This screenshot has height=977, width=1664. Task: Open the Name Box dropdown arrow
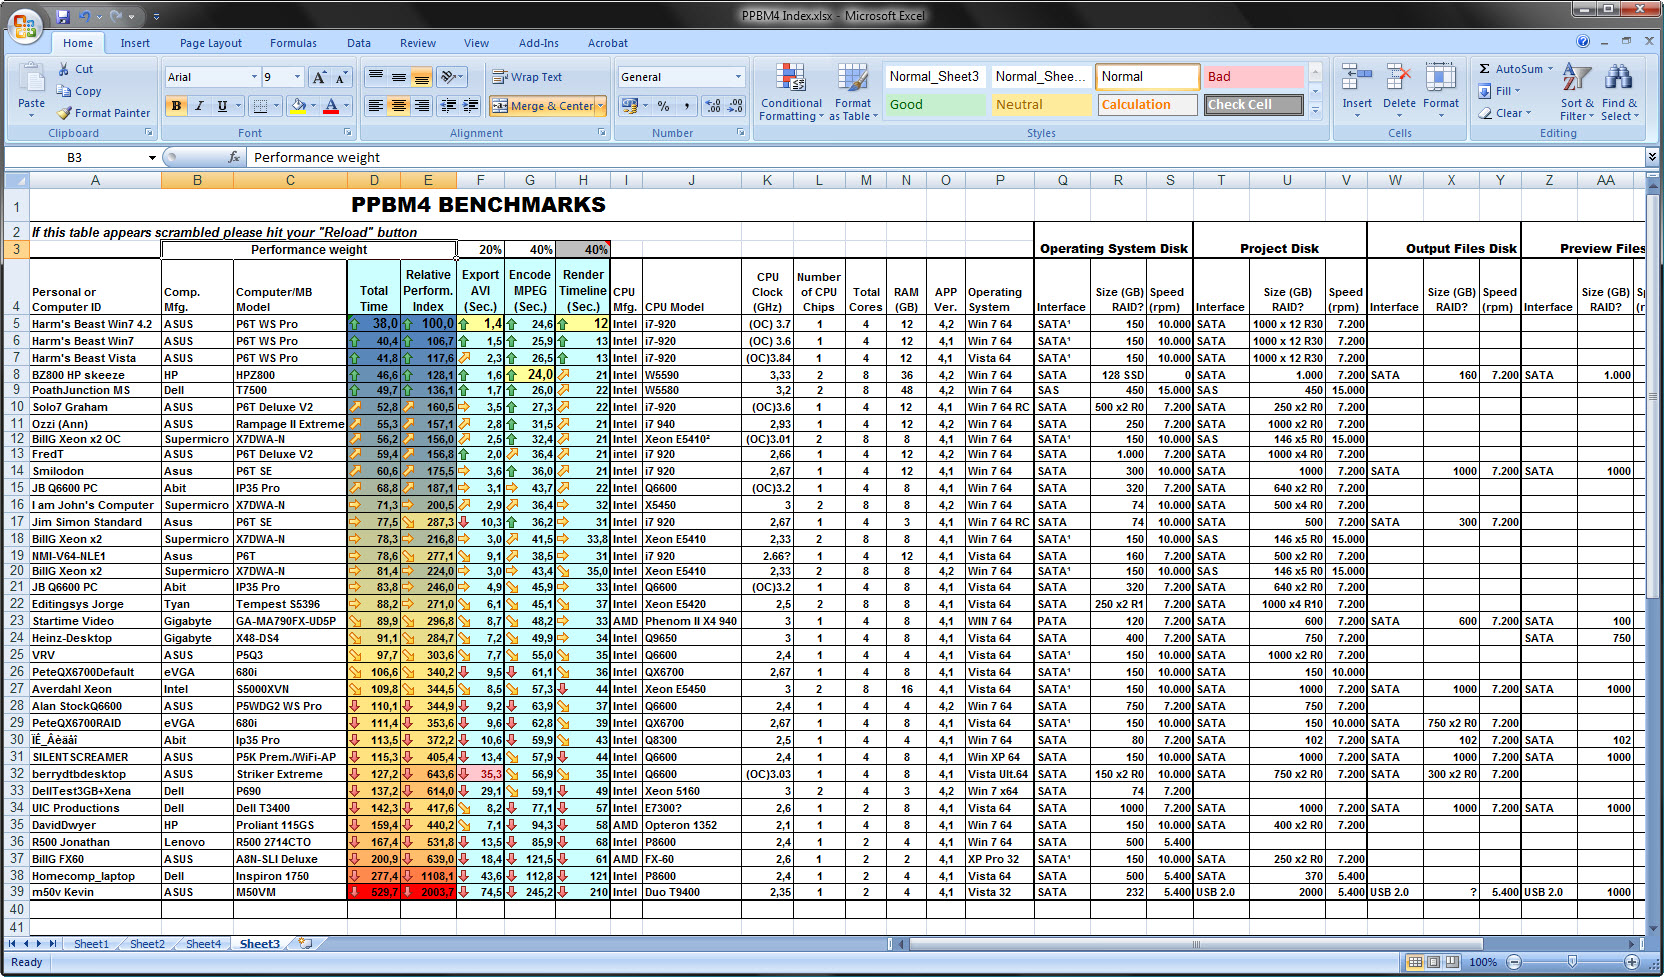[x=152, y=158]
